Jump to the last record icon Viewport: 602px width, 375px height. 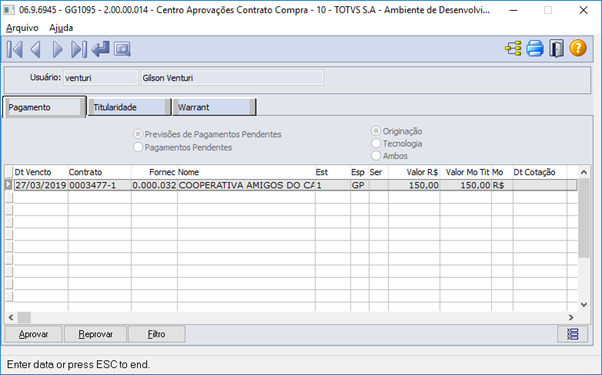click(79, 49)
